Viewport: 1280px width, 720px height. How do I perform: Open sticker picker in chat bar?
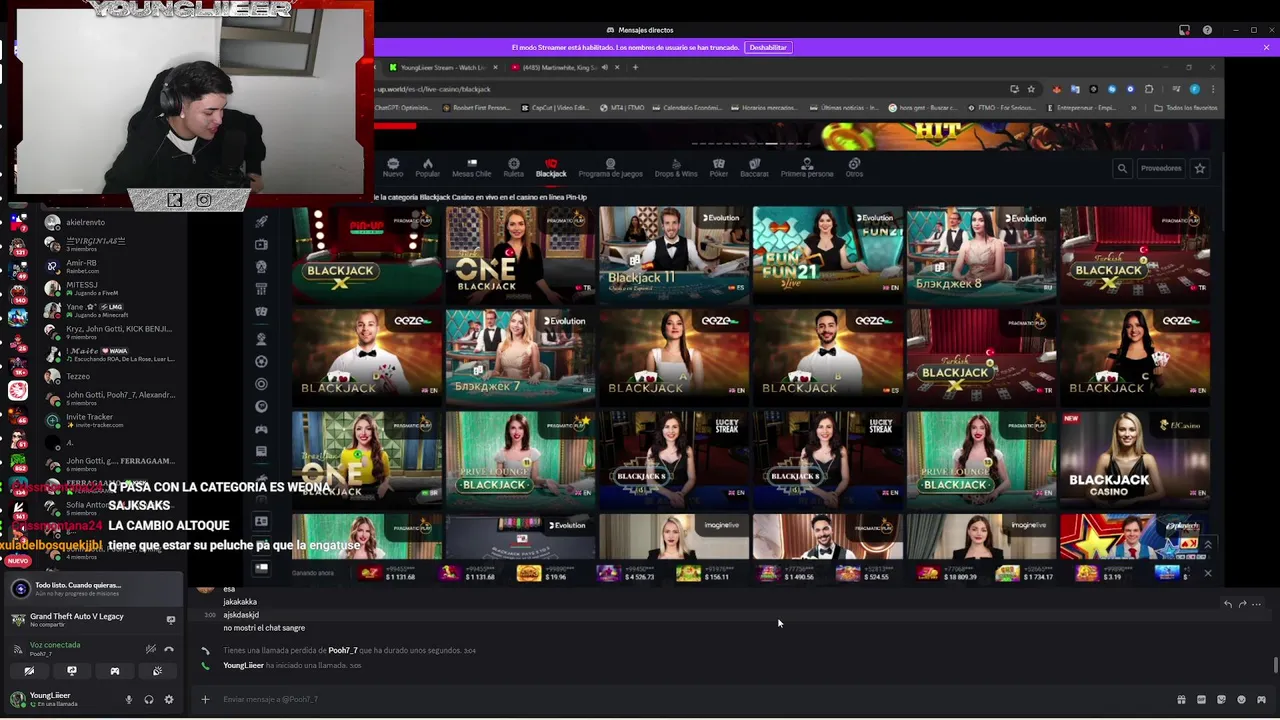1221,699
